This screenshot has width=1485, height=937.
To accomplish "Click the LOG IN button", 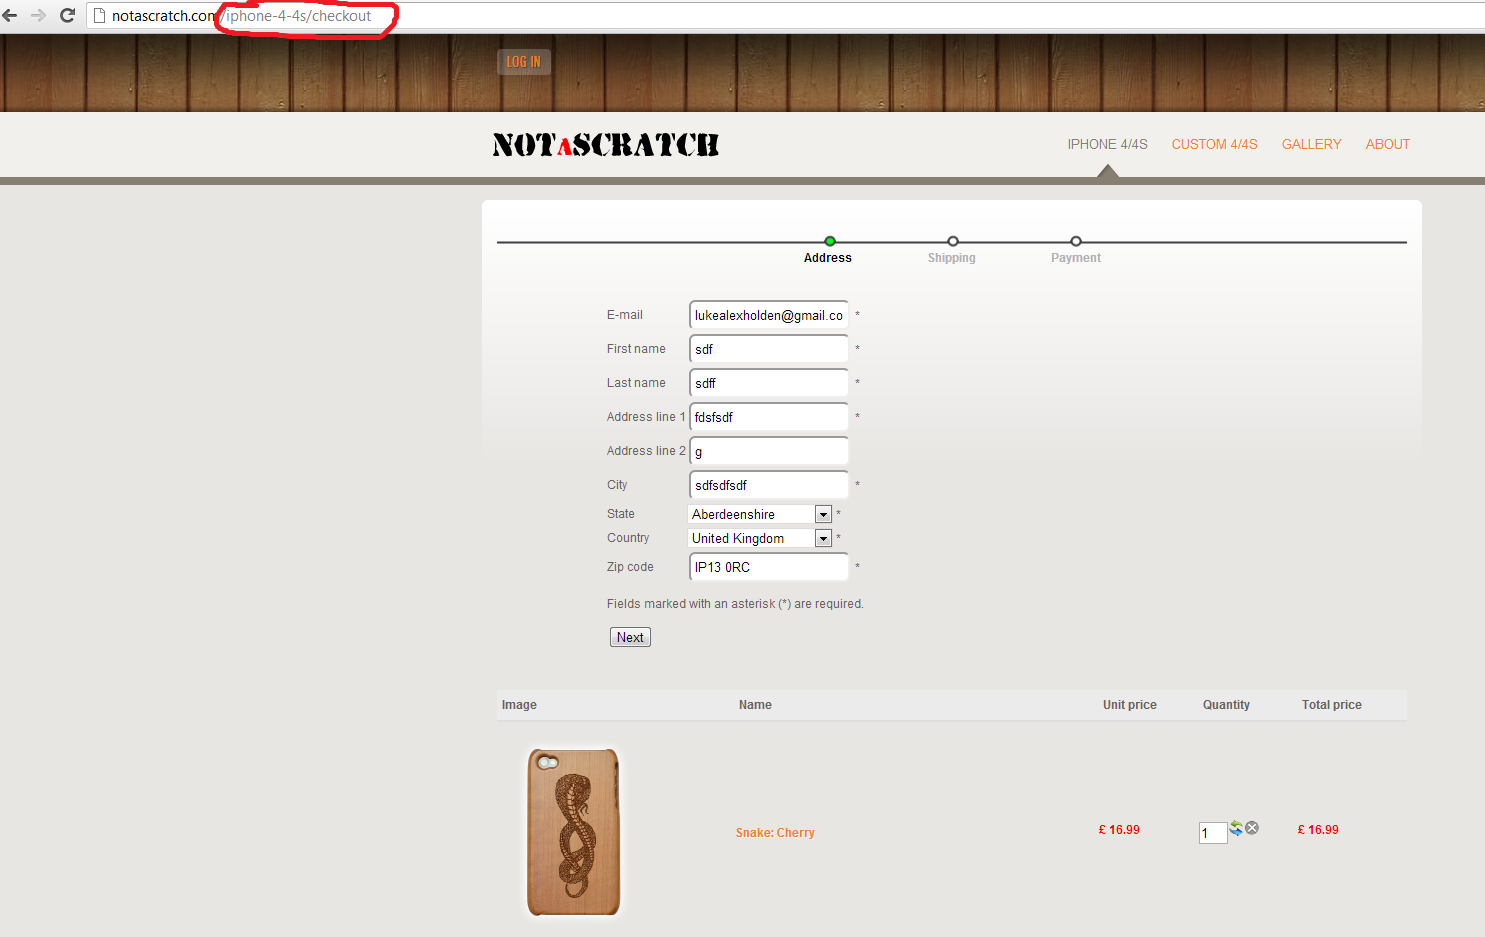I will pos(524,62).
